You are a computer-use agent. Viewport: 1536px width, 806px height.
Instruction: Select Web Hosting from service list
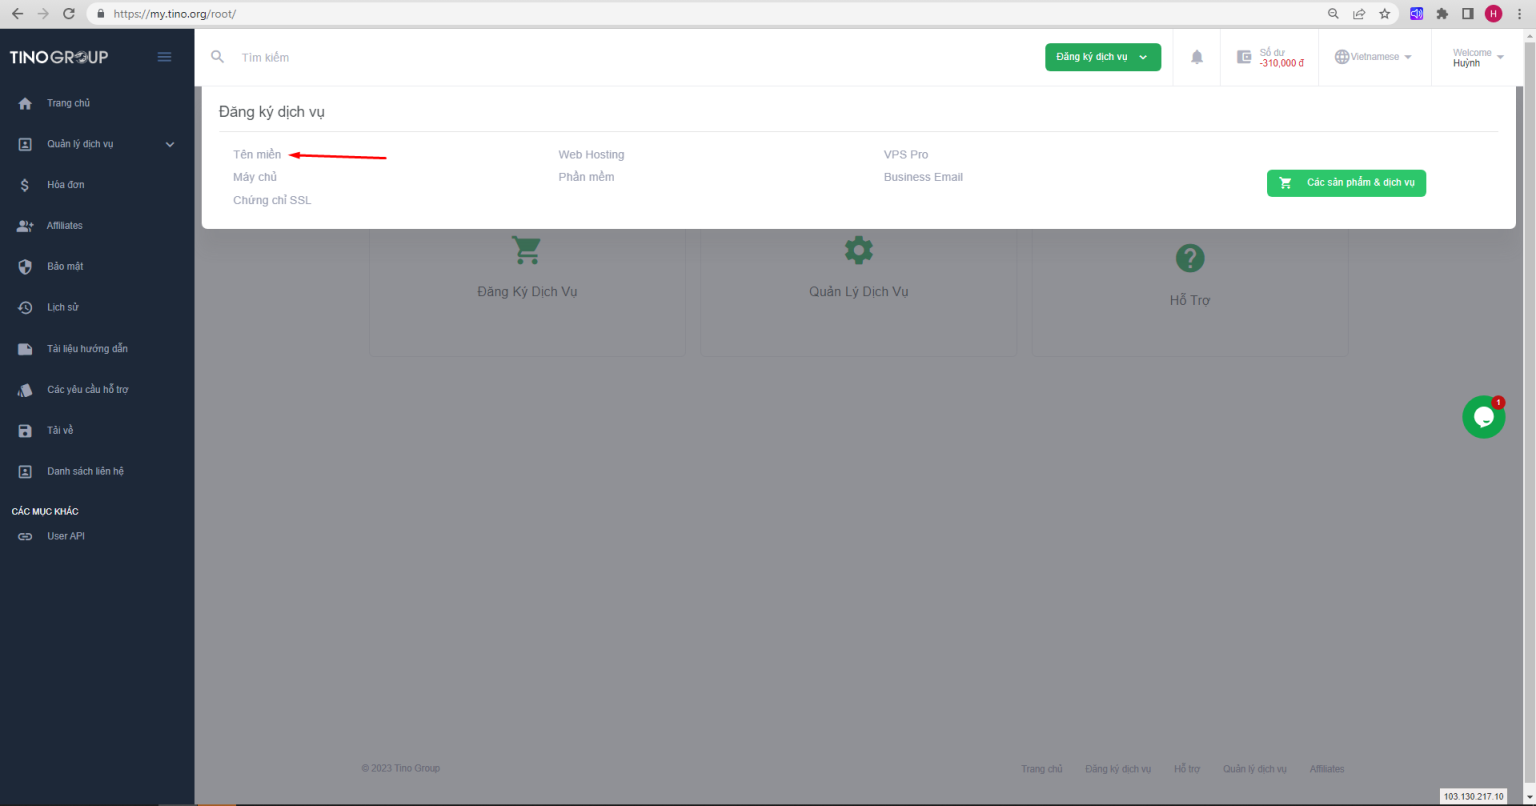point(591,154)
